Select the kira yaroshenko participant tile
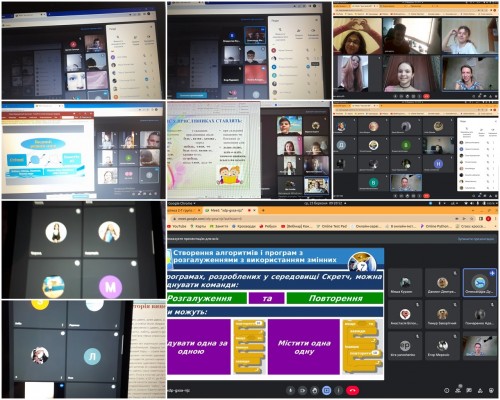Image resolution: width=500 pixels, height=400 pixels. click(x=404, y=346)
